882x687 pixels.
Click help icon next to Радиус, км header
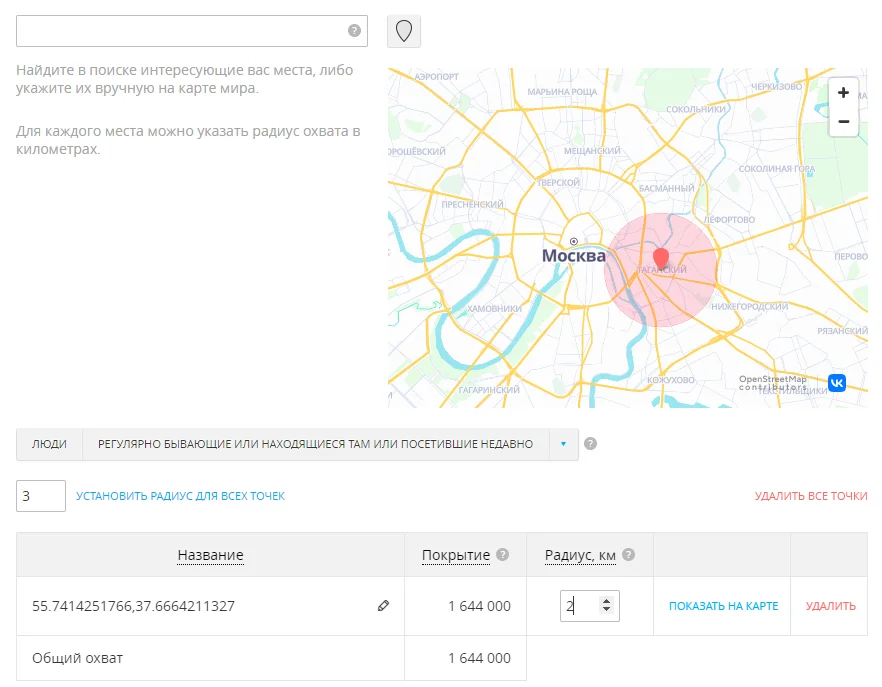(x=629, y=555)
